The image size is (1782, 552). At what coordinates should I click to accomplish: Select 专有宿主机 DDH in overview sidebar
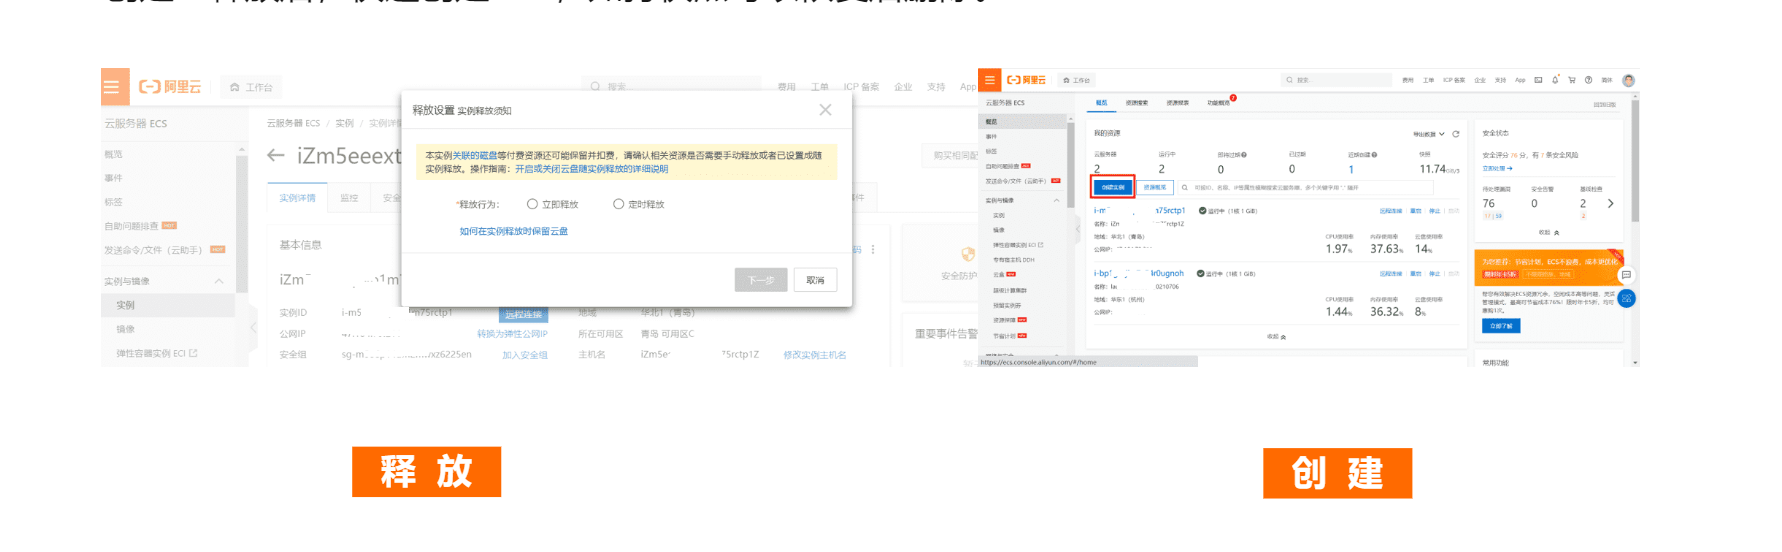[x=1014, y=260]
